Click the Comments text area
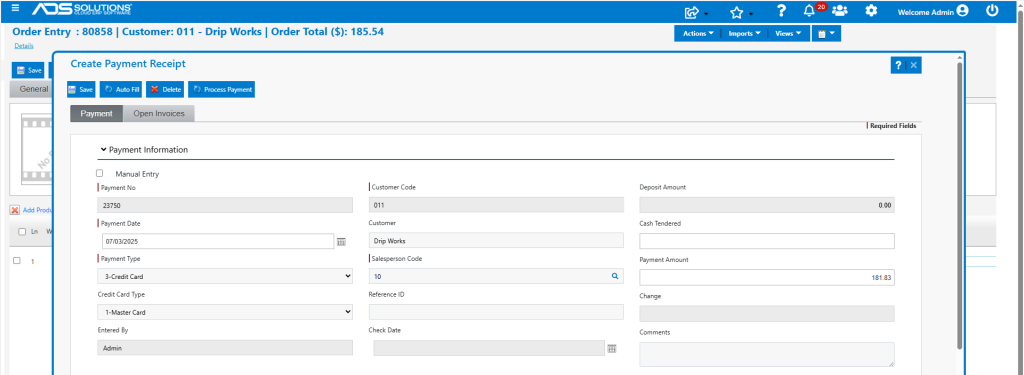 pos(767,354)
